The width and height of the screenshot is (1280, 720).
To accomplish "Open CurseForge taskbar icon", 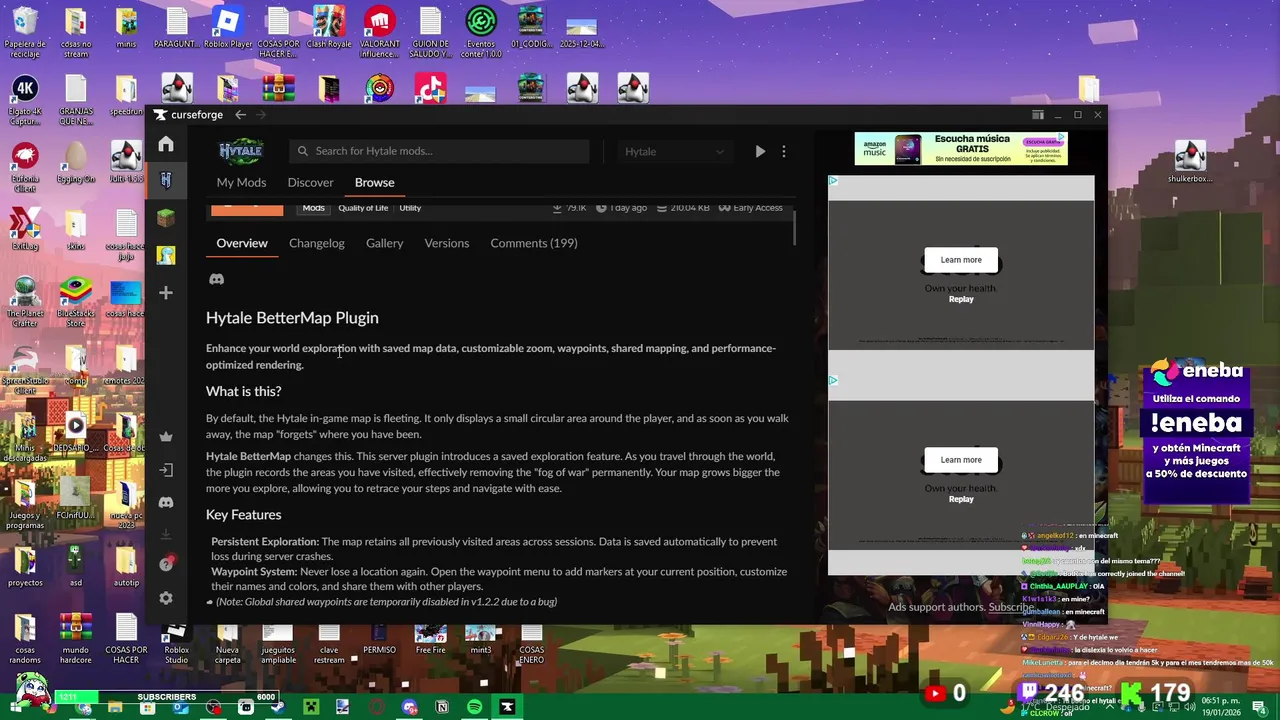I will [x=507, y=707].
